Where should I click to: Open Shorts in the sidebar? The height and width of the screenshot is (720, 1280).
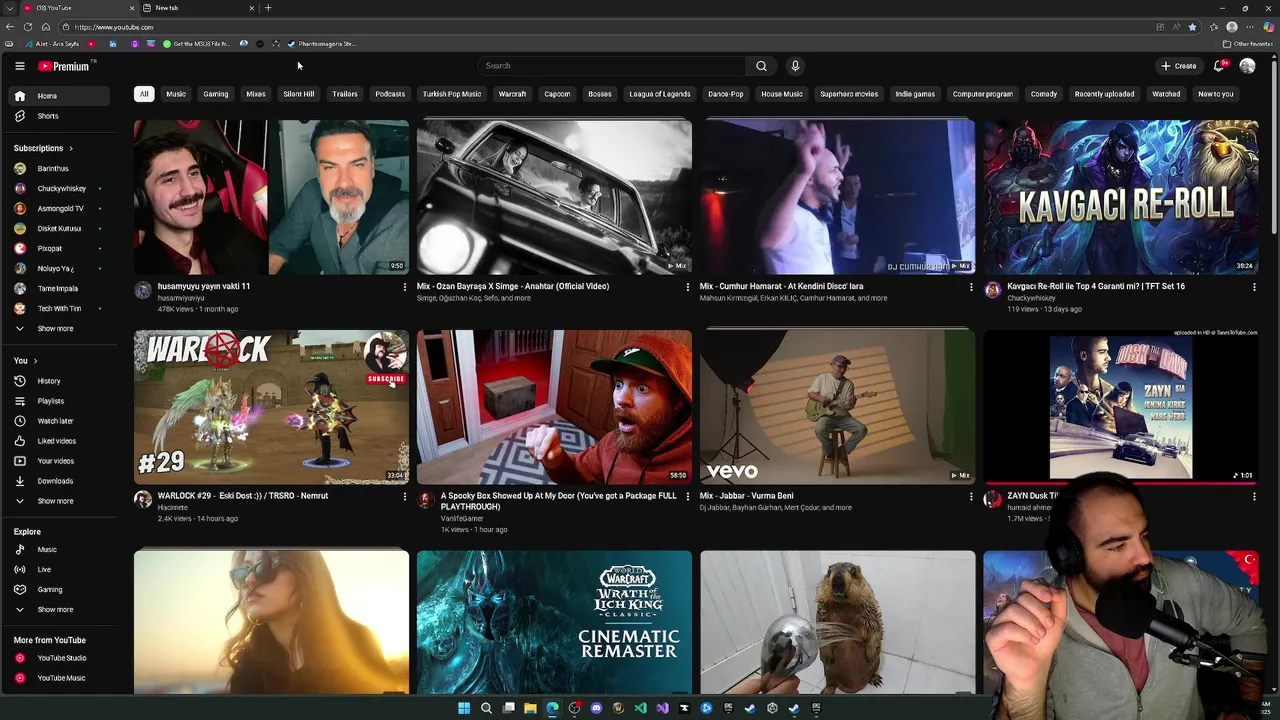(60, 116)
